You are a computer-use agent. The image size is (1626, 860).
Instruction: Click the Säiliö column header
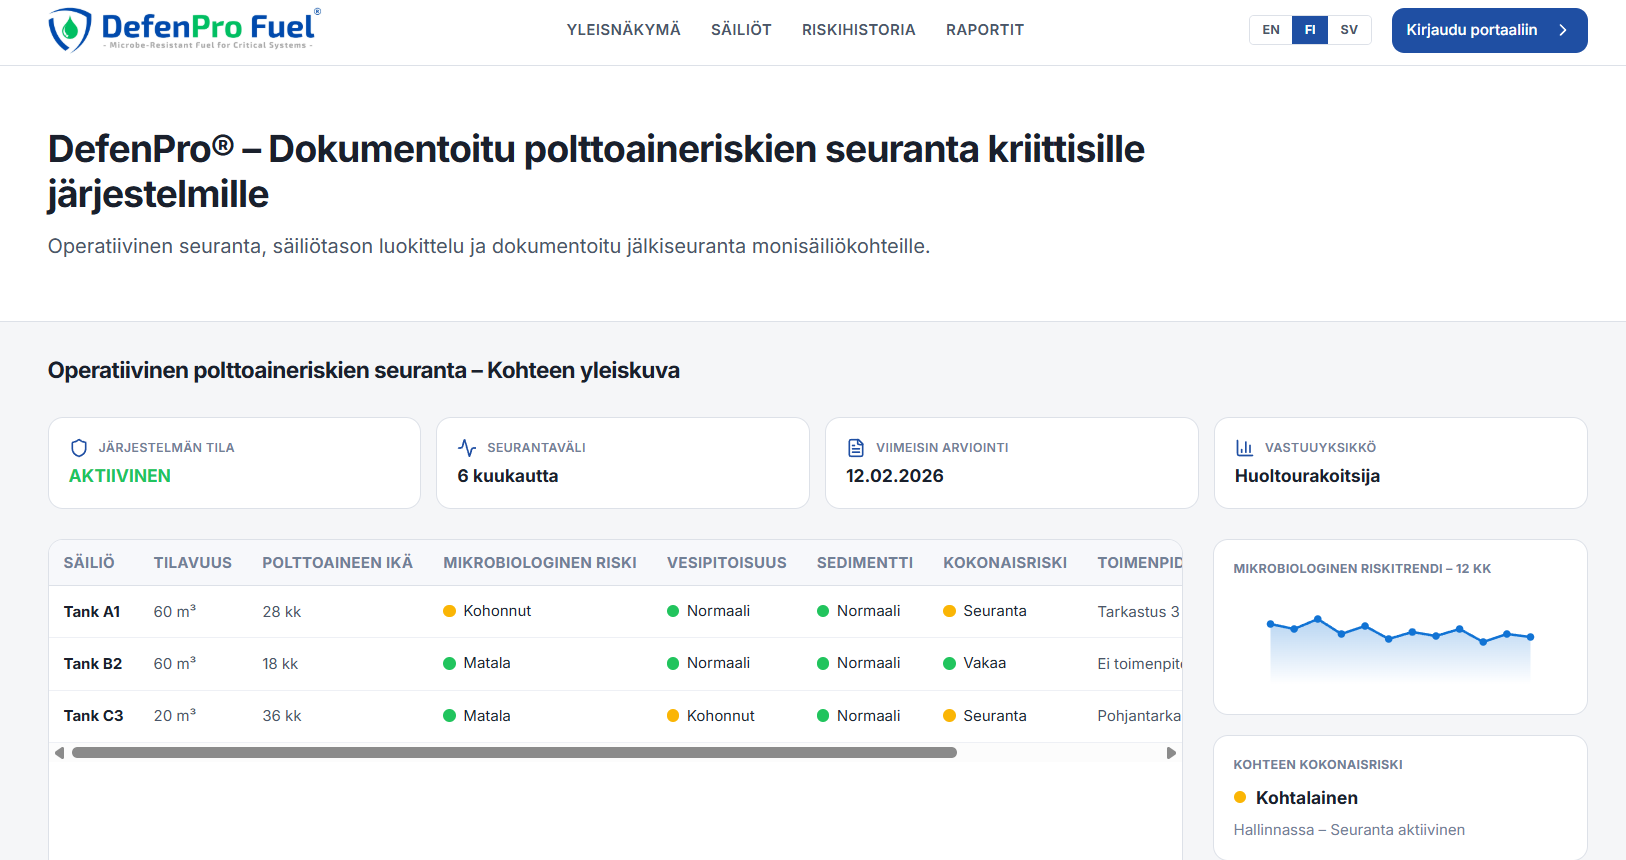point(89,563)
